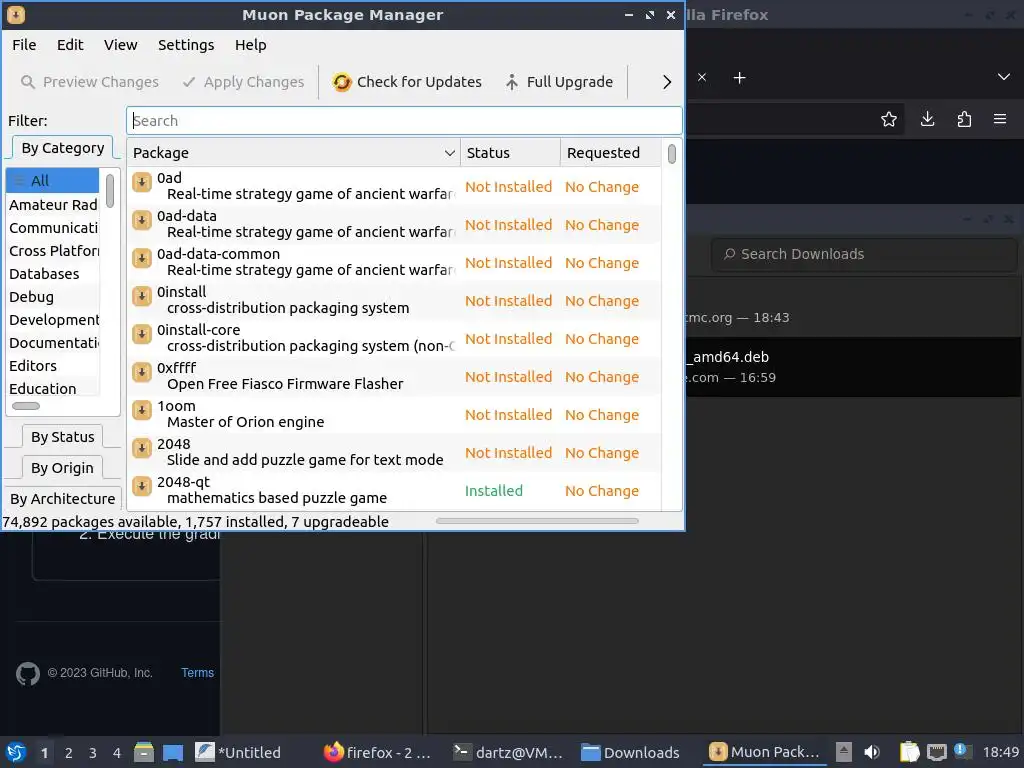The height and width of the screenshot is (768, 1024).
Task: Click the clipboard tray icon
Action: tap(909, 752)
